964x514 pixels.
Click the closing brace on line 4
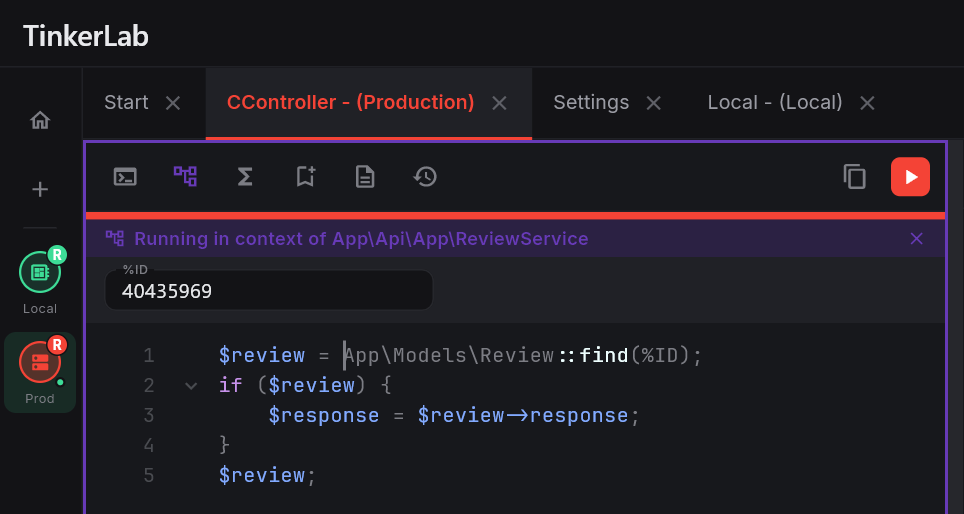tap(224, 445)
